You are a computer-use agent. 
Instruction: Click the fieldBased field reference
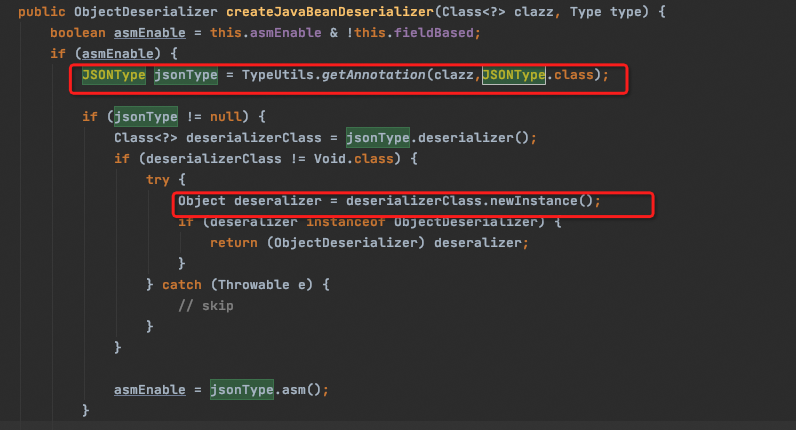[x=434, y=33]
